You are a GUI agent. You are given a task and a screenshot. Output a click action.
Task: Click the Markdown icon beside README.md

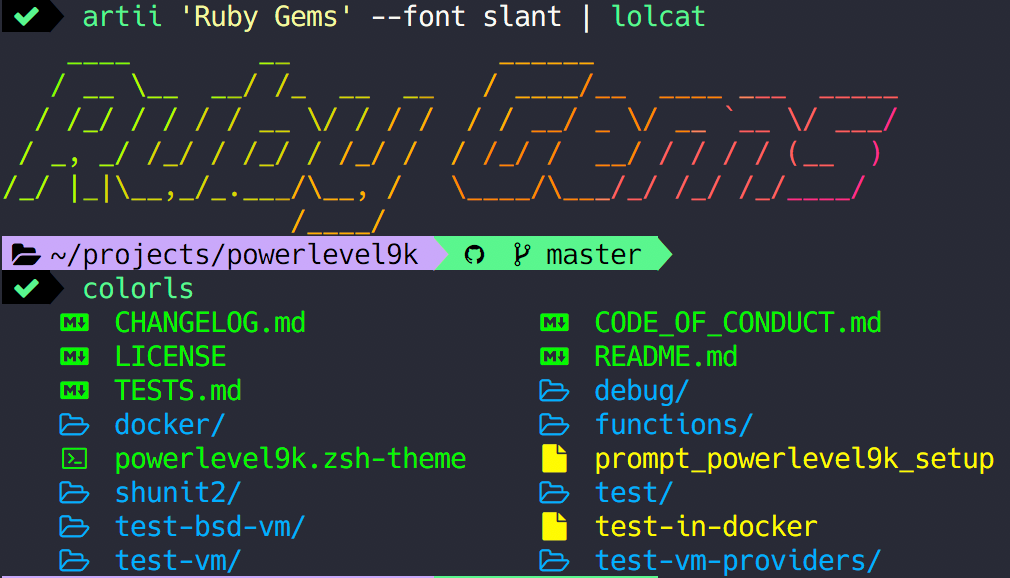(554, 356)
